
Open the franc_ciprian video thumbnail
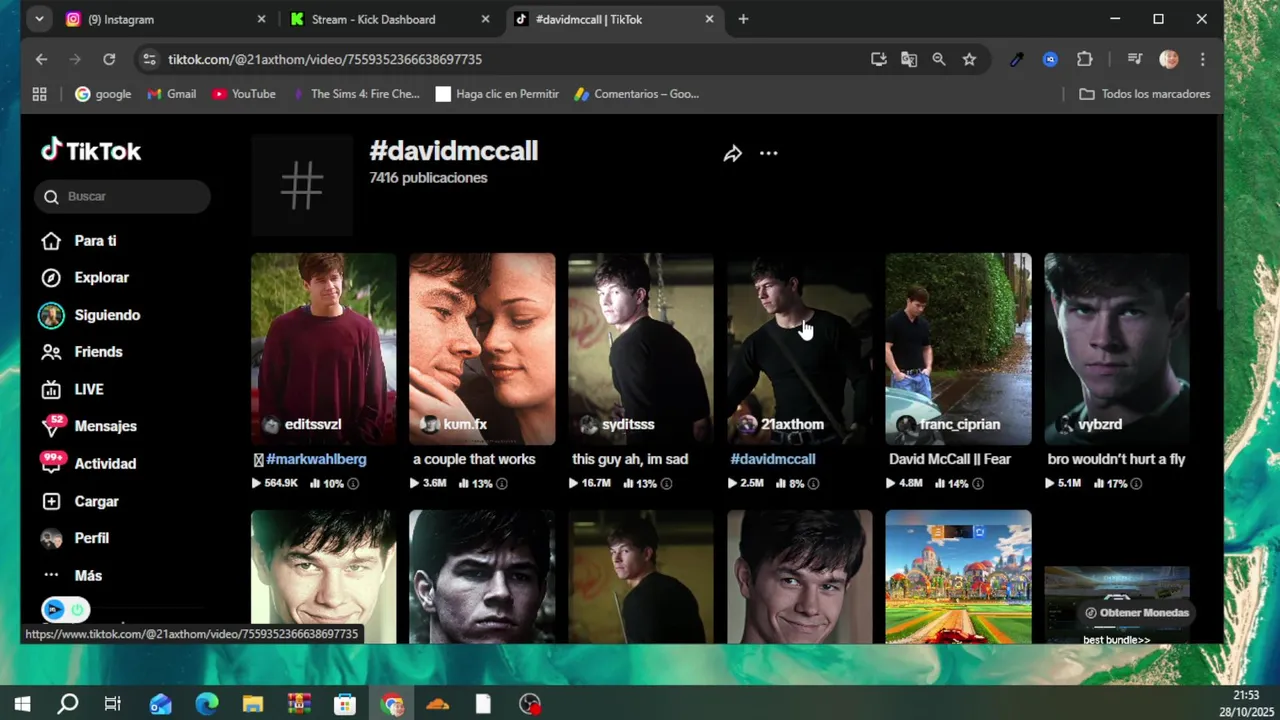958,349
